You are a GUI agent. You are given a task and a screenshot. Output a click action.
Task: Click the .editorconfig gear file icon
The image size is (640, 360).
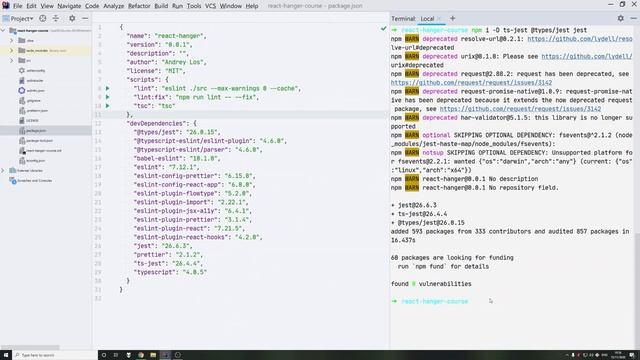[x=22, y=71]
